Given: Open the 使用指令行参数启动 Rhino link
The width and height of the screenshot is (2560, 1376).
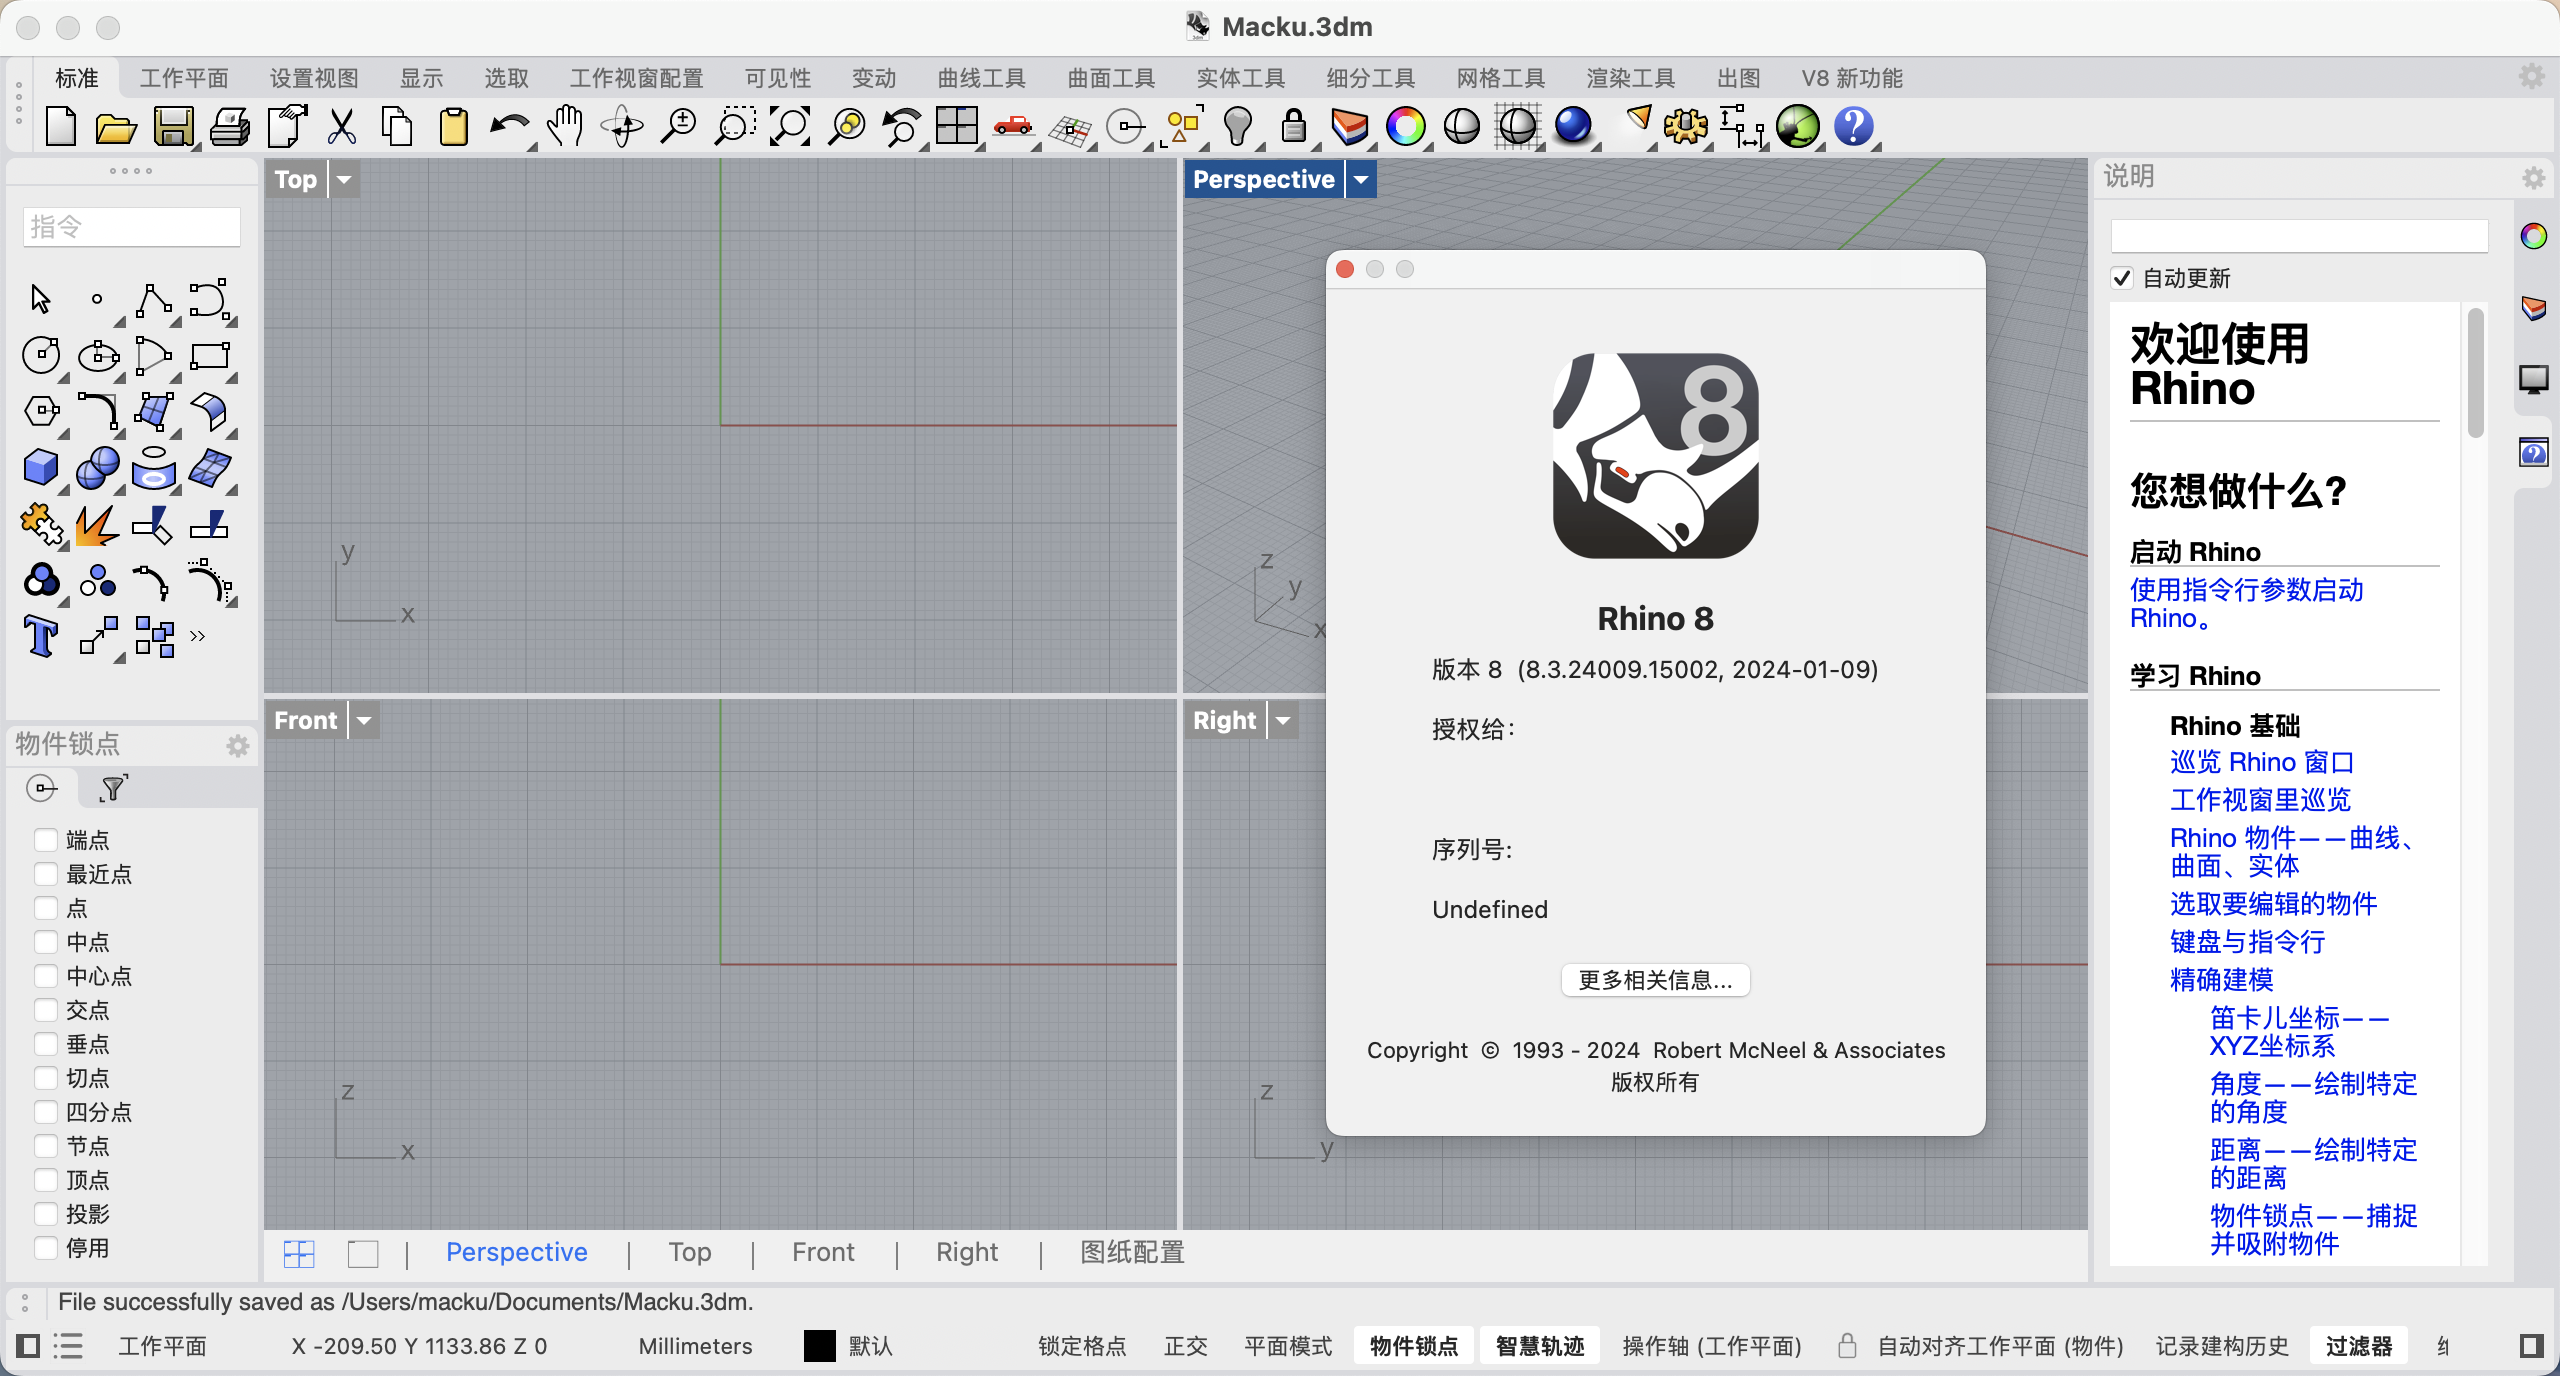Looking at the screenshot, I should 2246,603.
